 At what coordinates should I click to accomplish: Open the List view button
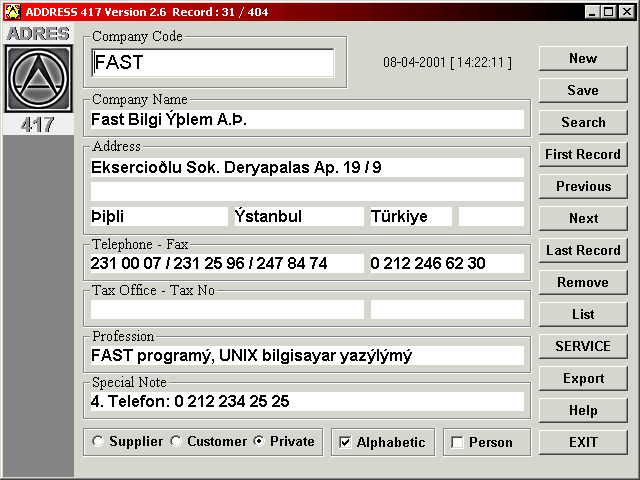coord(583,314)
